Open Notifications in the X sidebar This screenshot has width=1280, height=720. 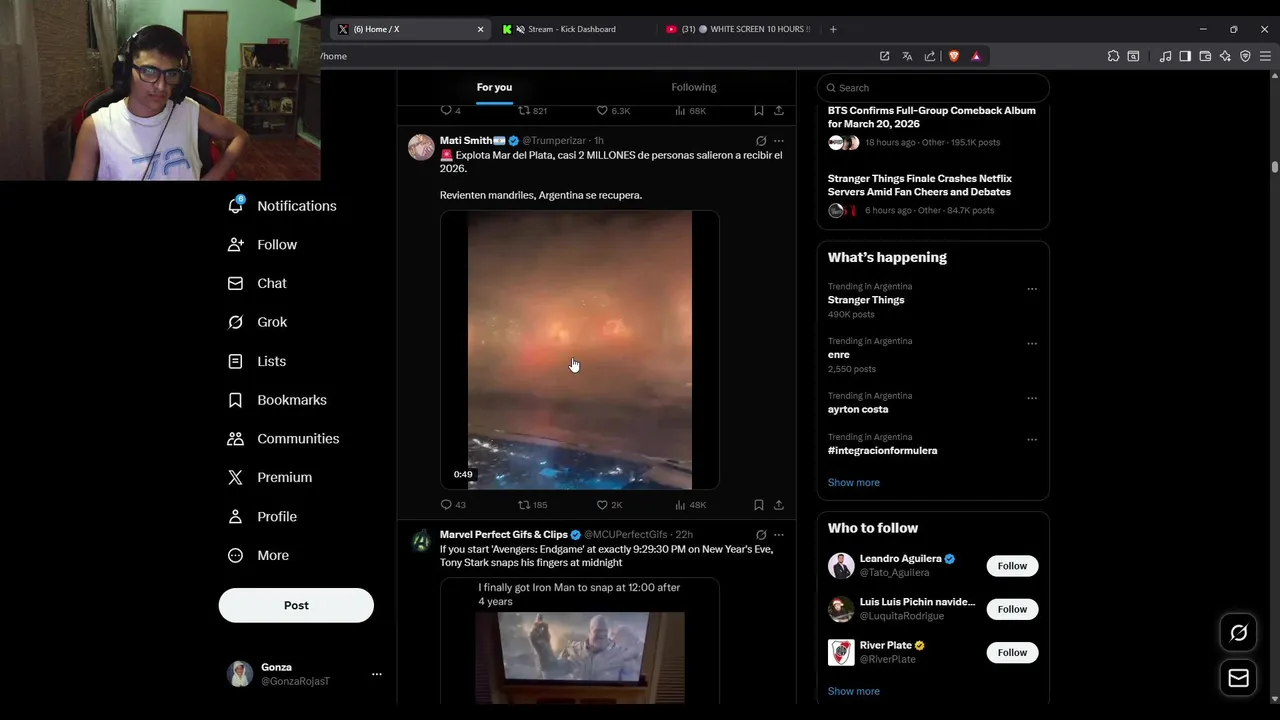coord(282,206)
